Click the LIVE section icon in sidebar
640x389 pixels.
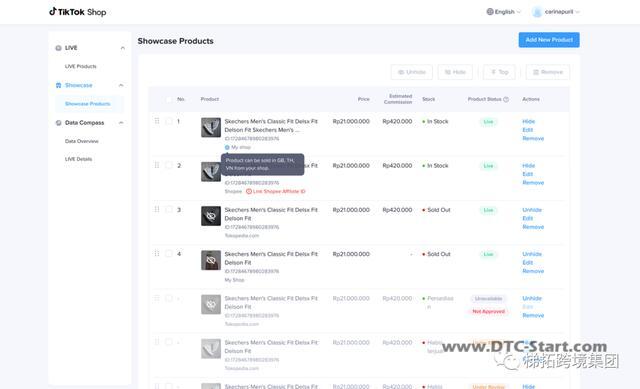click(58, 48)
